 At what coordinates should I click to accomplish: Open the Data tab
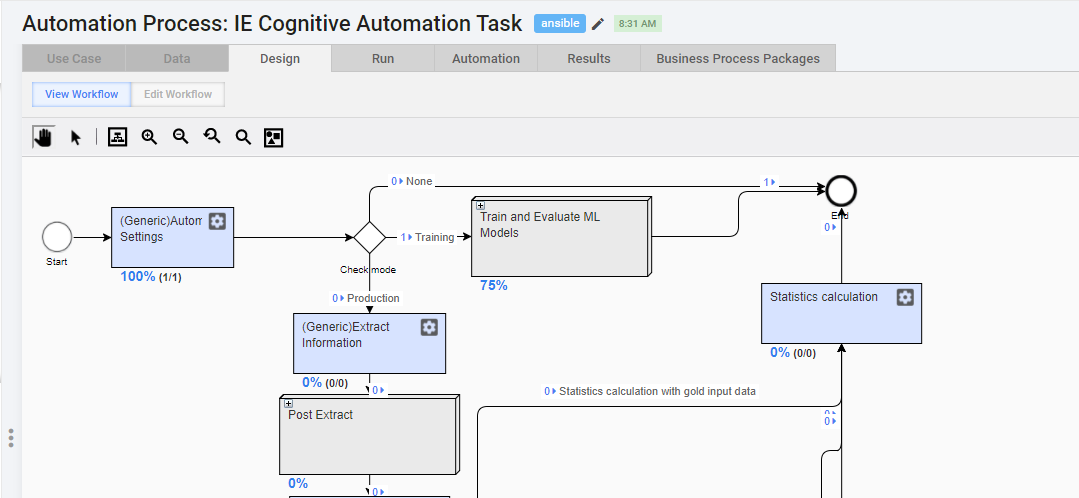click(177, 58)
